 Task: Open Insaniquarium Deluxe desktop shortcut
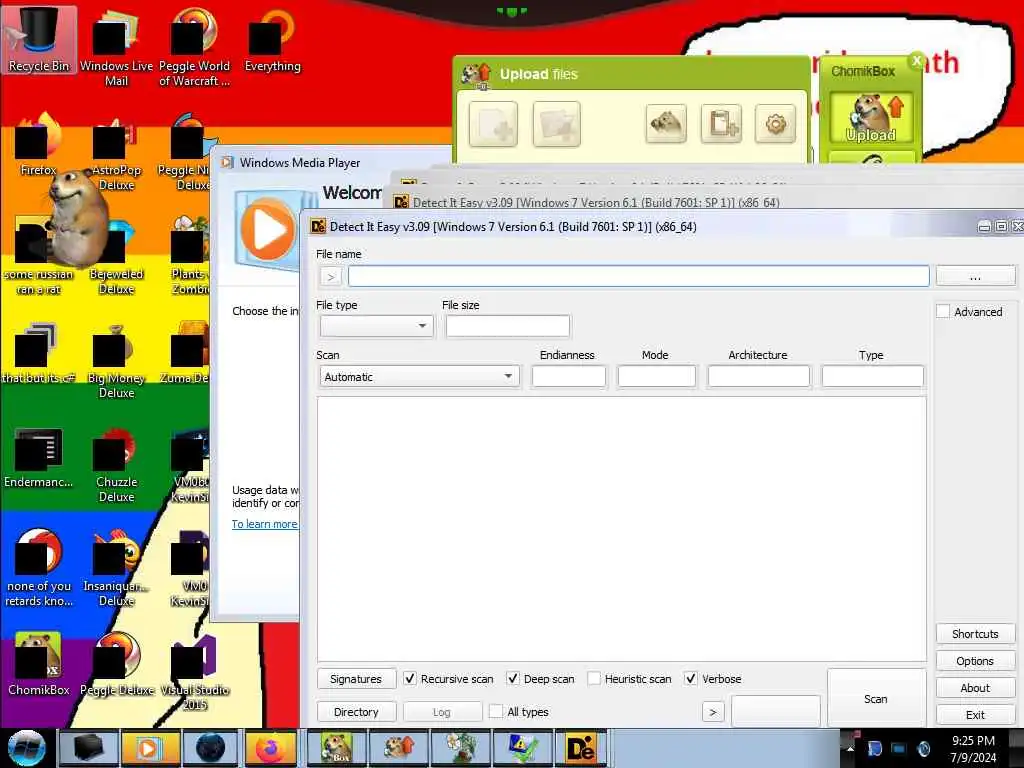116,569
